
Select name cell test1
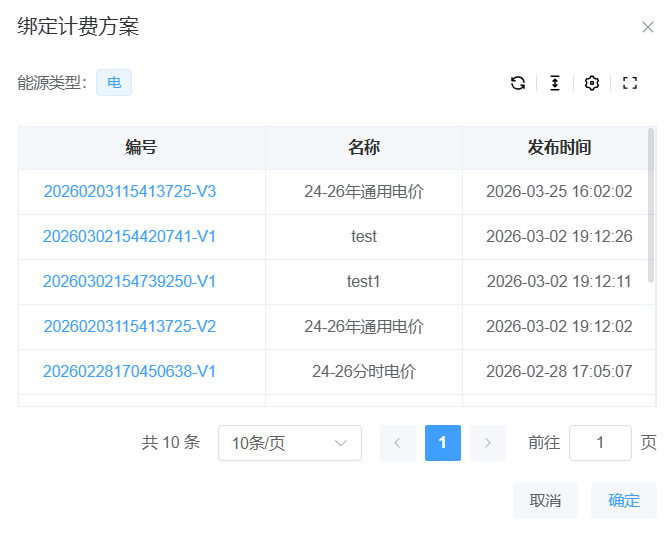pos(364,281)
